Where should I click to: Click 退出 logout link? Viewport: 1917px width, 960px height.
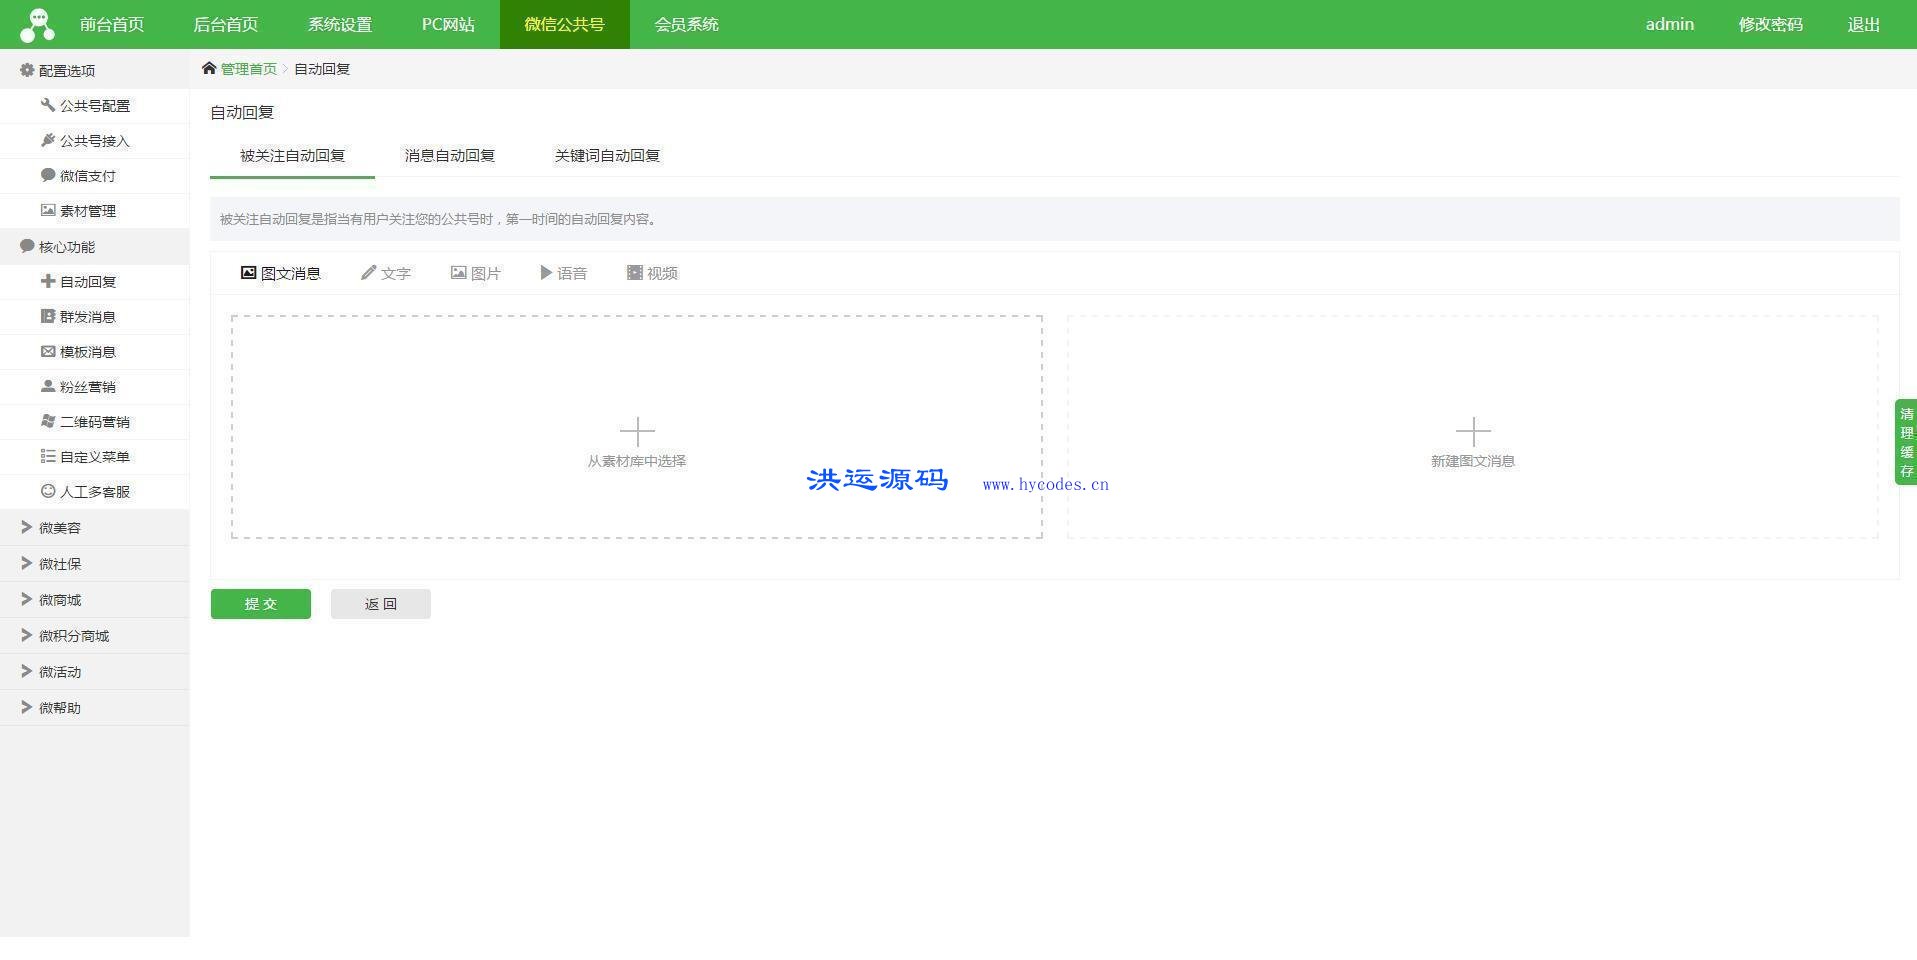[1863, 24]
